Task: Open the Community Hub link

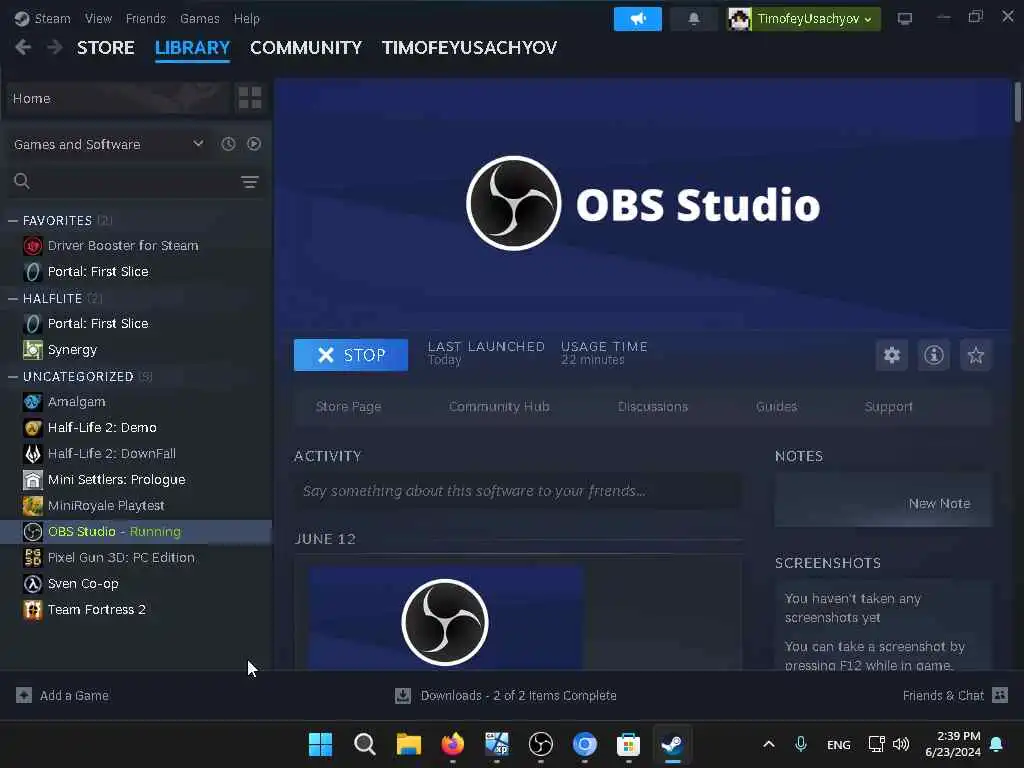Action: click(x=499, y=406)
